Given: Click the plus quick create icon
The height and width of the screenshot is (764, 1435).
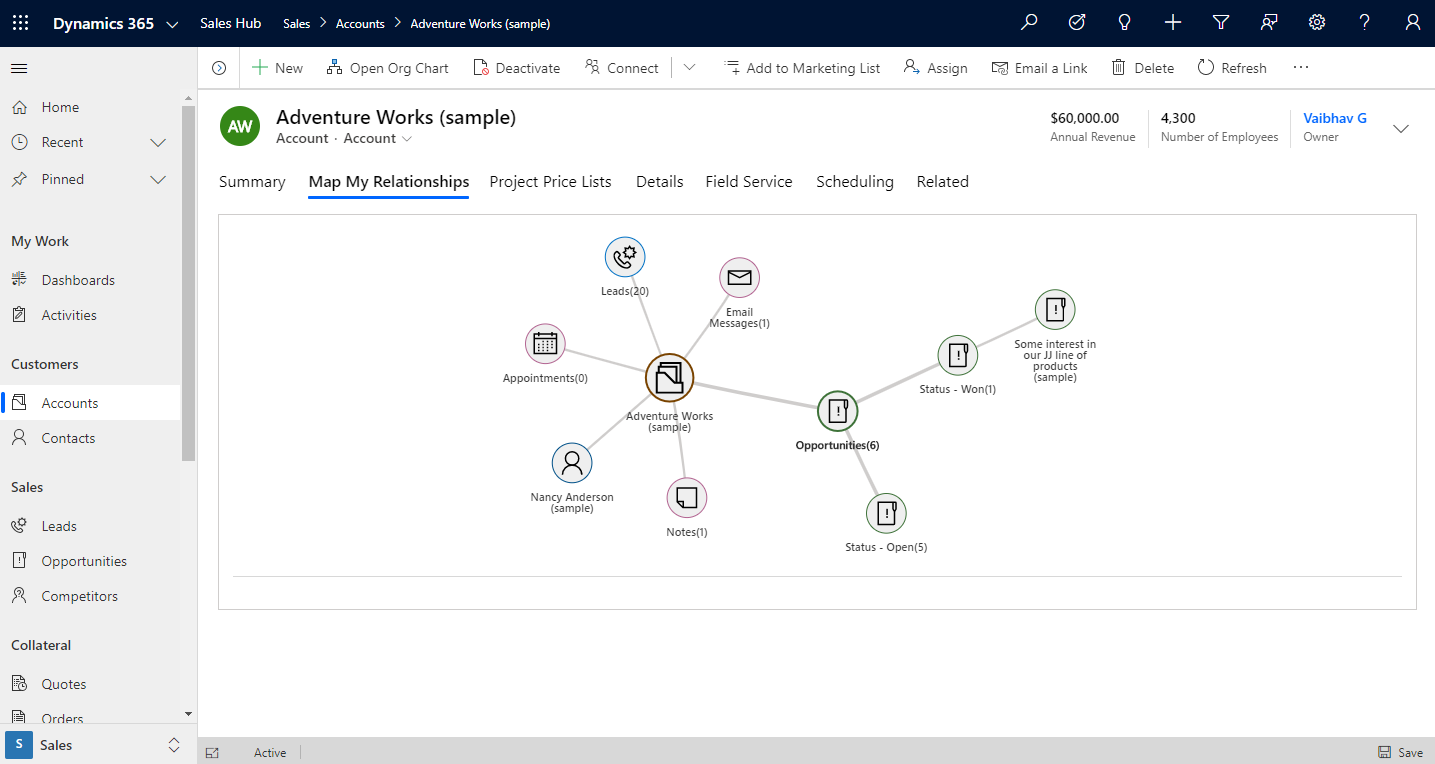Looking at the screenshot, I should (1173, 23).
